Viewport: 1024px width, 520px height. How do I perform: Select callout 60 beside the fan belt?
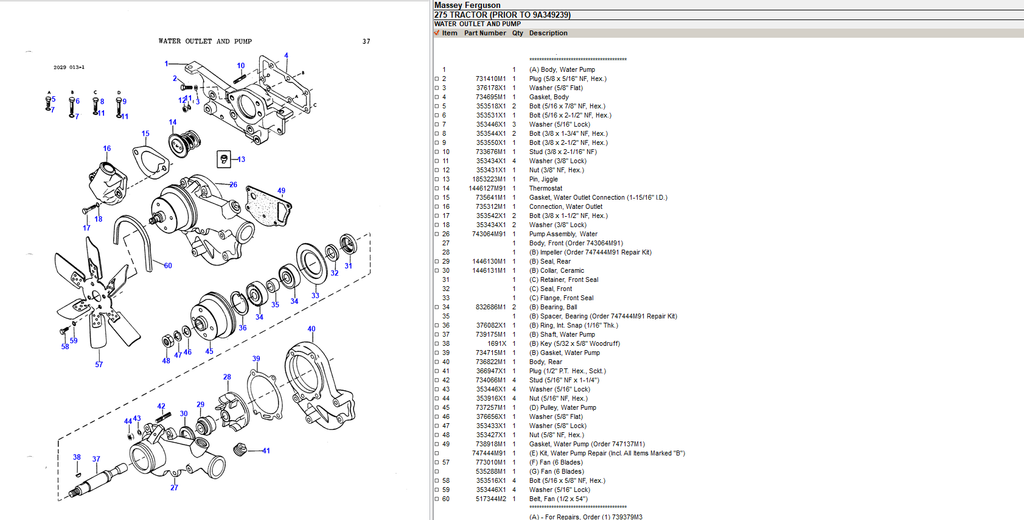point(168,266)
